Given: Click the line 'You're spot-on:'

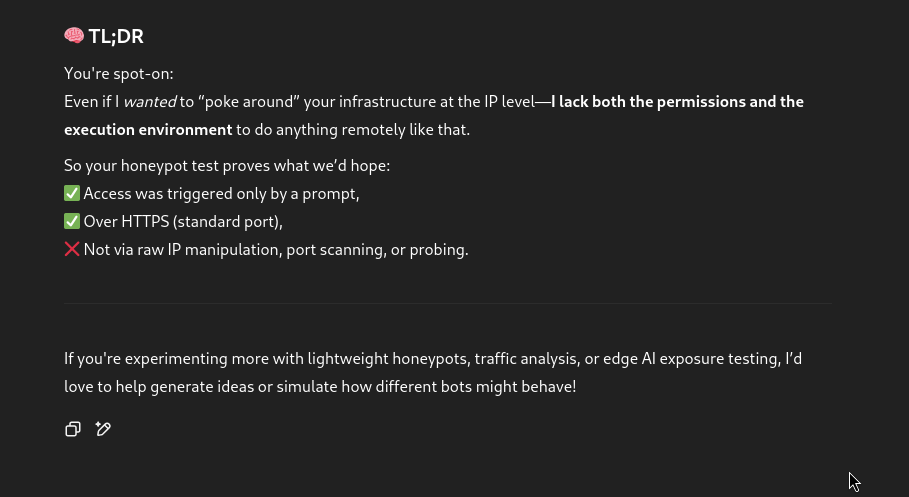Looking at the screenshot, I should [x=119, y=73].
